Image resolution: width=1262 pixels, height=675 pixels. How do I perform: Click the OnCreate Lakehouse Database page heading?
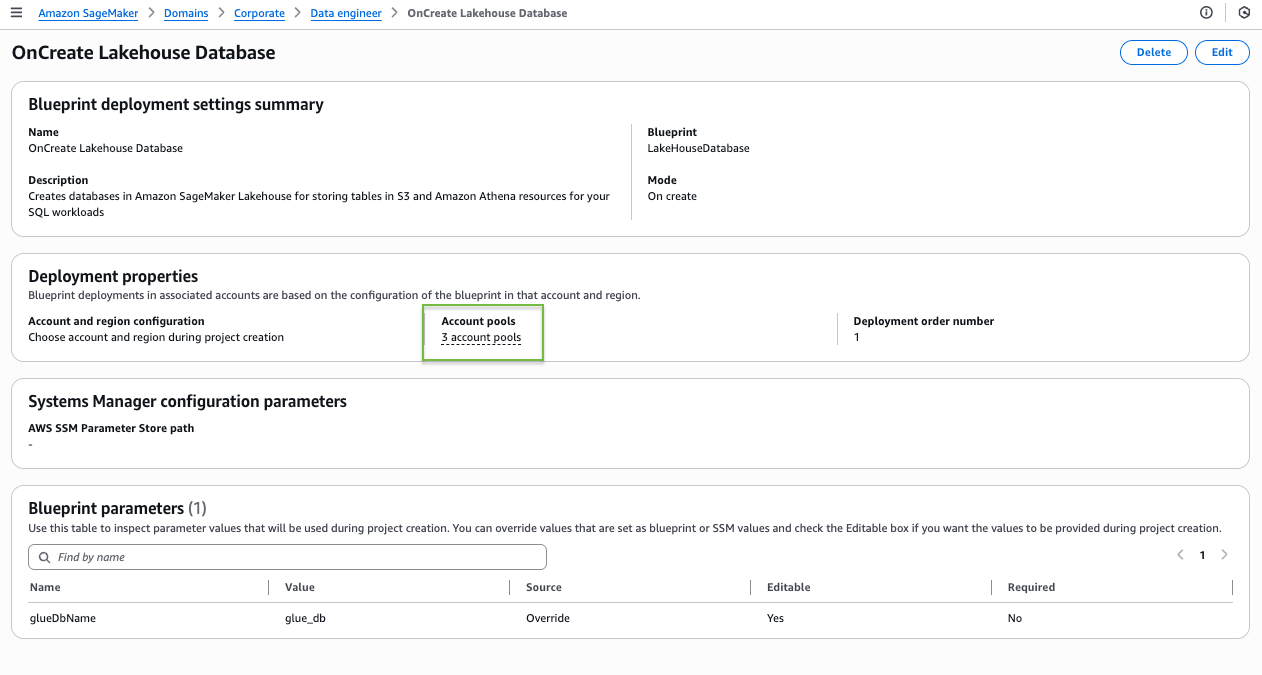click(x=143, y=52)
